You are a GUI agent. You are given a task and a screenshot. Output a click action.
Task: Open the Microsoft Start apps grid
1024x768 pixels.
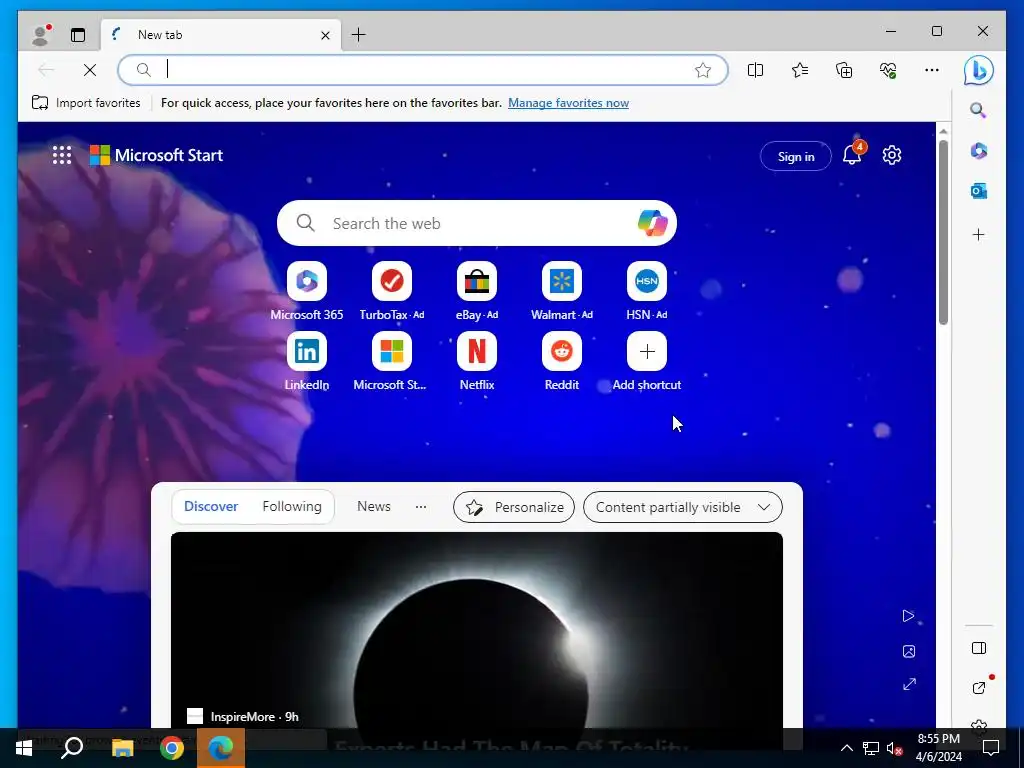[62, 155]
